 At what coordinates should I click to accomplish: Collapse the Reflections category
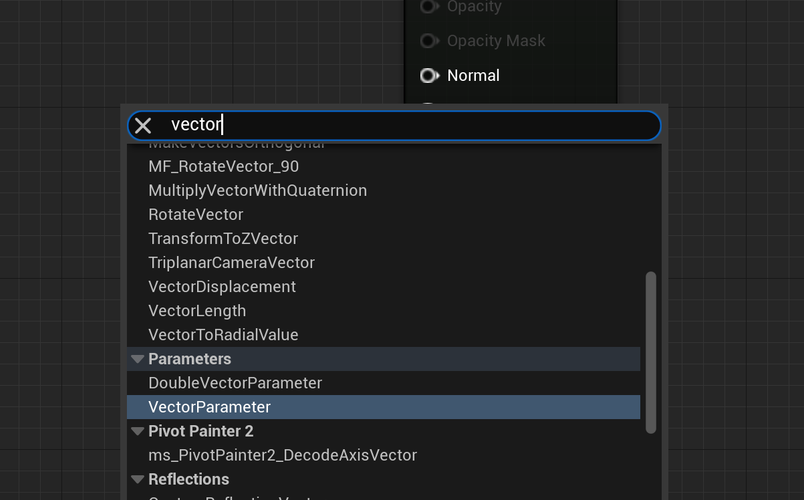point(138,479)
